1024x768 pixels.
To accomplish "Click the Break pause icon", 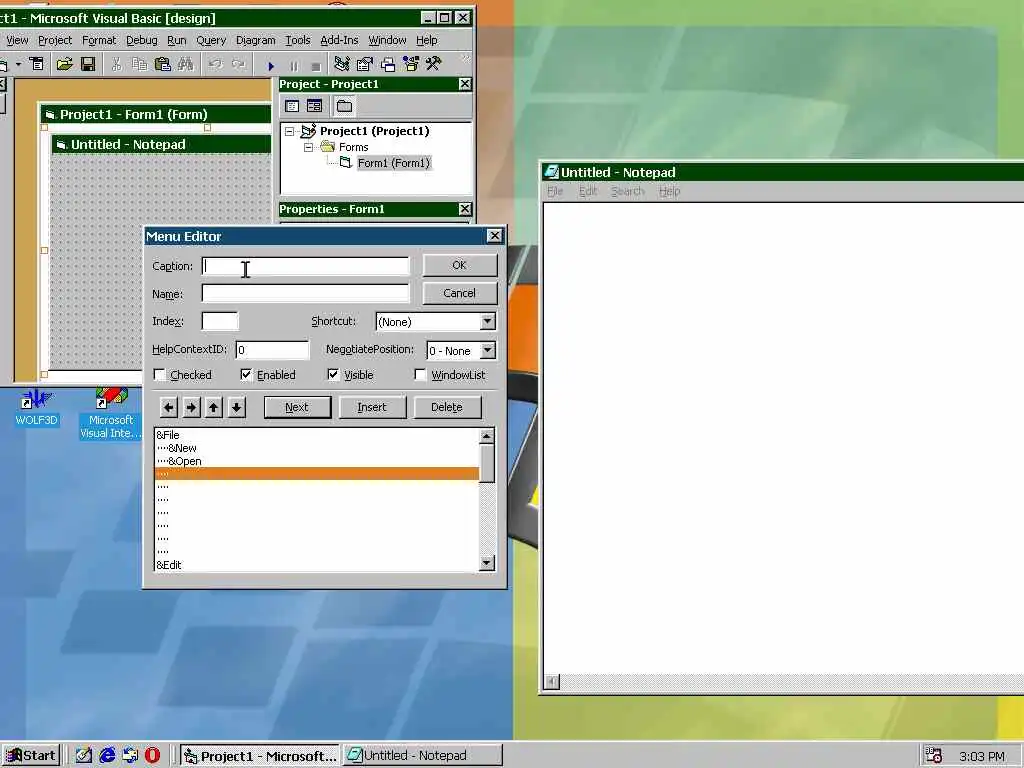I will point(293,65).
